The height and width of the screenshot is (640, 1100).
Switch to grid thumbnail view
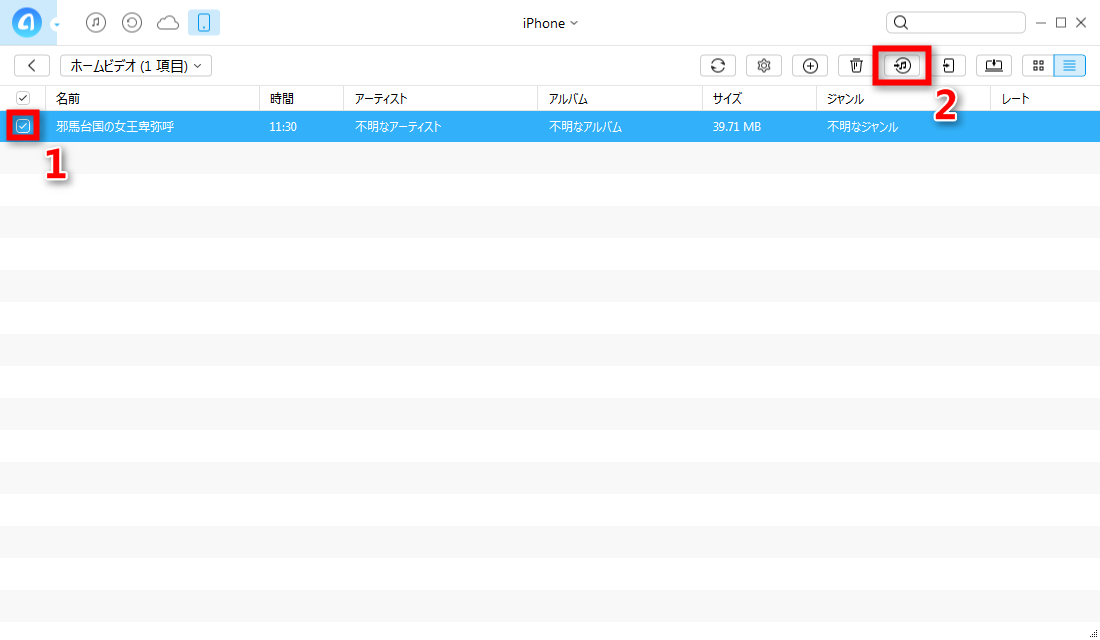tap(1038, 65)
